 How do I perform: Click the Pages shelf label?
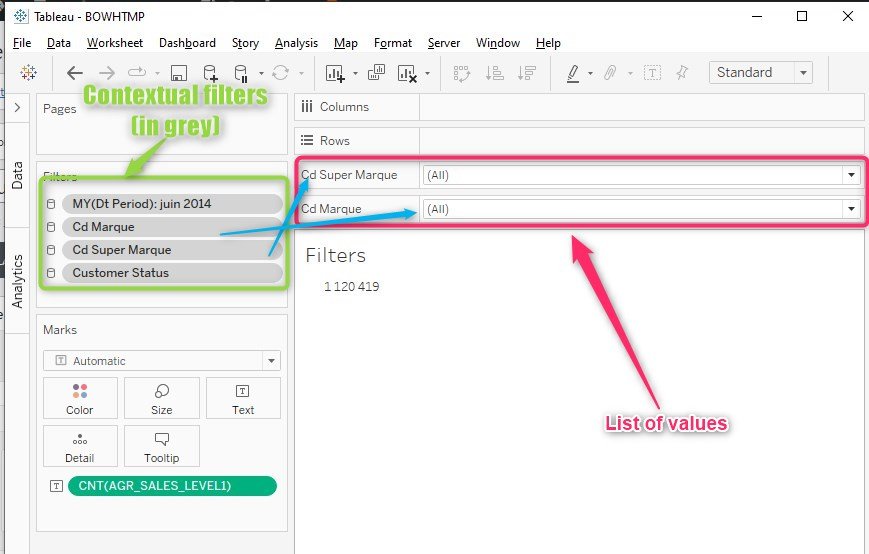(60, 109)
